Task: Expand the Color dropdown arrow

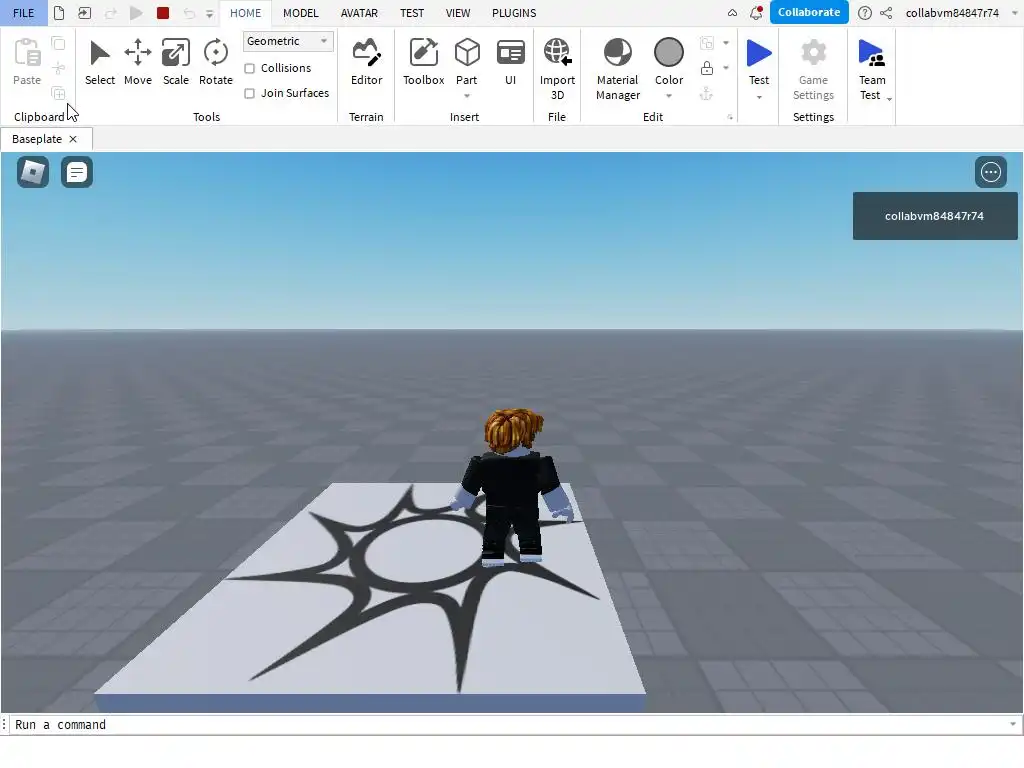Action: coord(669,97)
